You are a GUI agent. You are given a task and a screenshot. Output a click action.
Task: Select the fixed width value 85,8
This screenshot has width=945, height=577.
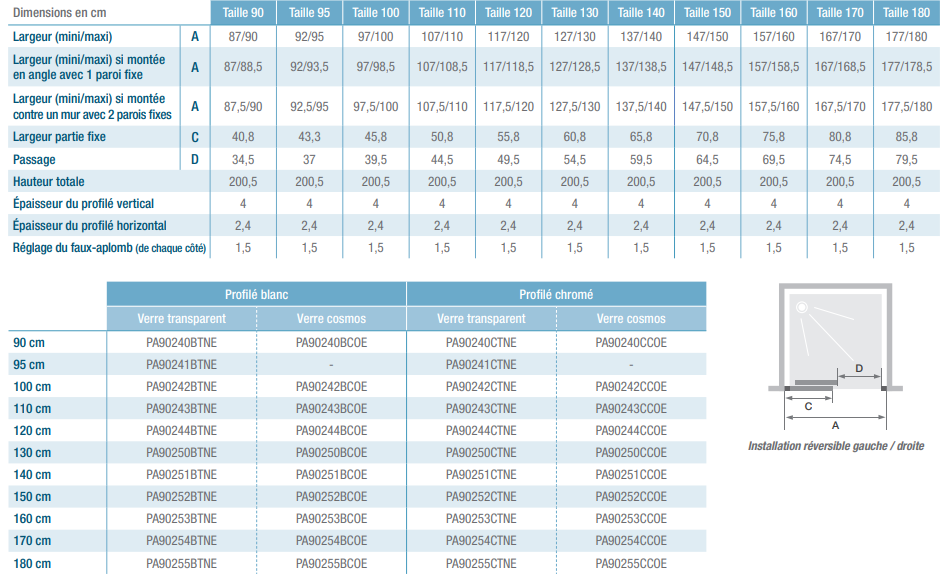[x=906, y=137]
